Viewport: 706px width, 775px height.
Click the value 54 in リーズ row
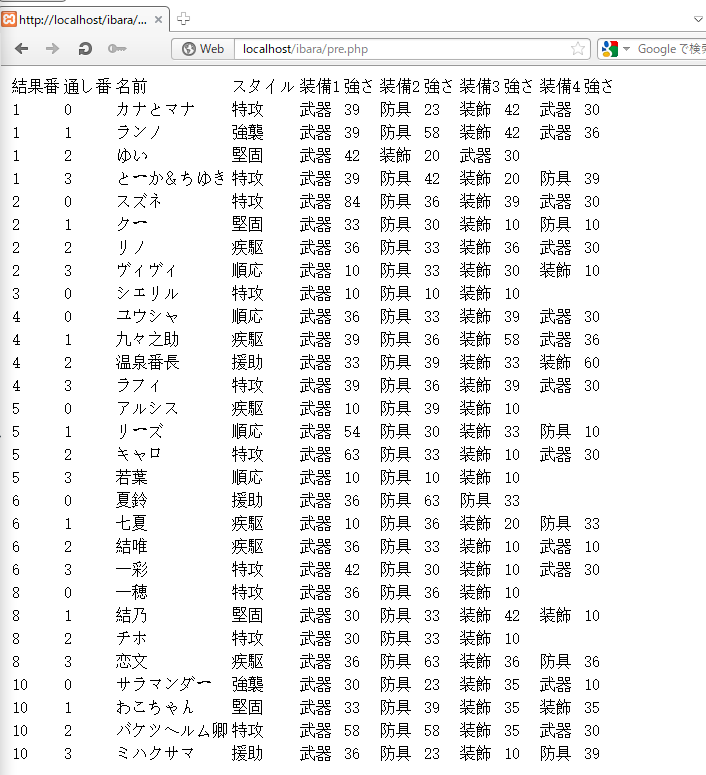[352, 431]
